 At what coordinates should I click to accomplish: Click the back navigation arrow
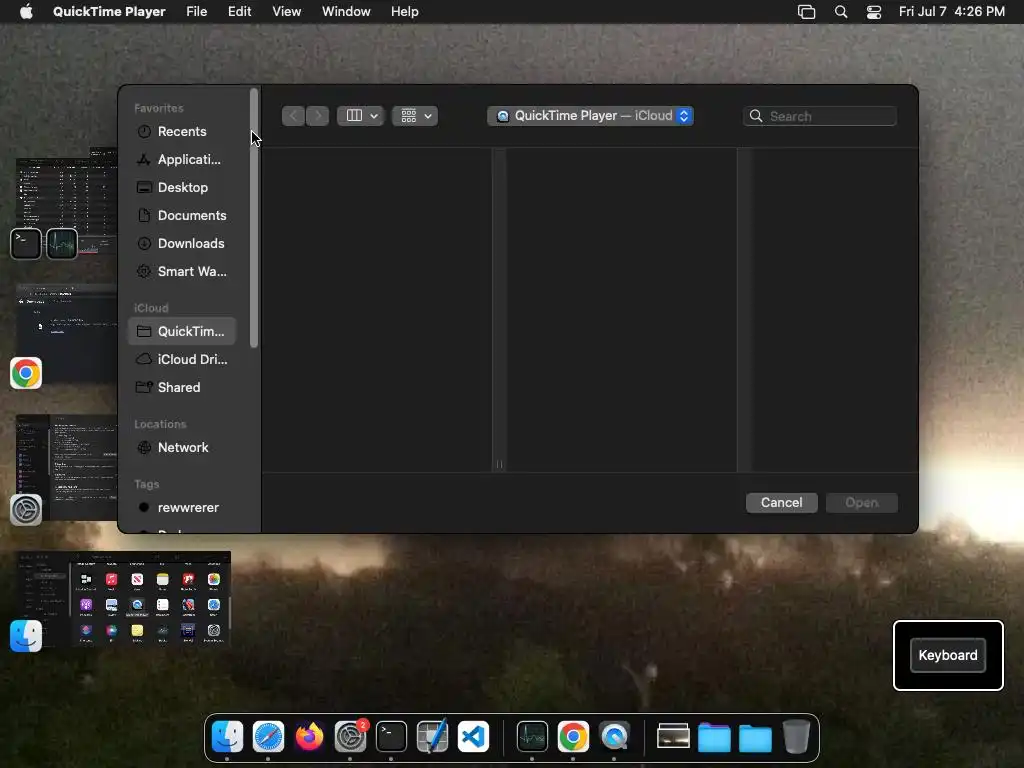click(x=293, y=116)
